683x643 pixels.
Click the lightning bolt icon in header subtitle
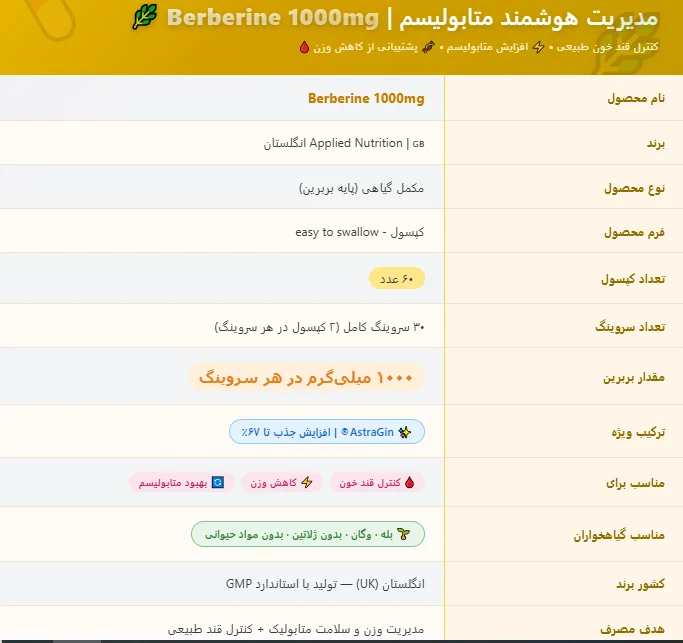coord(539,47)
